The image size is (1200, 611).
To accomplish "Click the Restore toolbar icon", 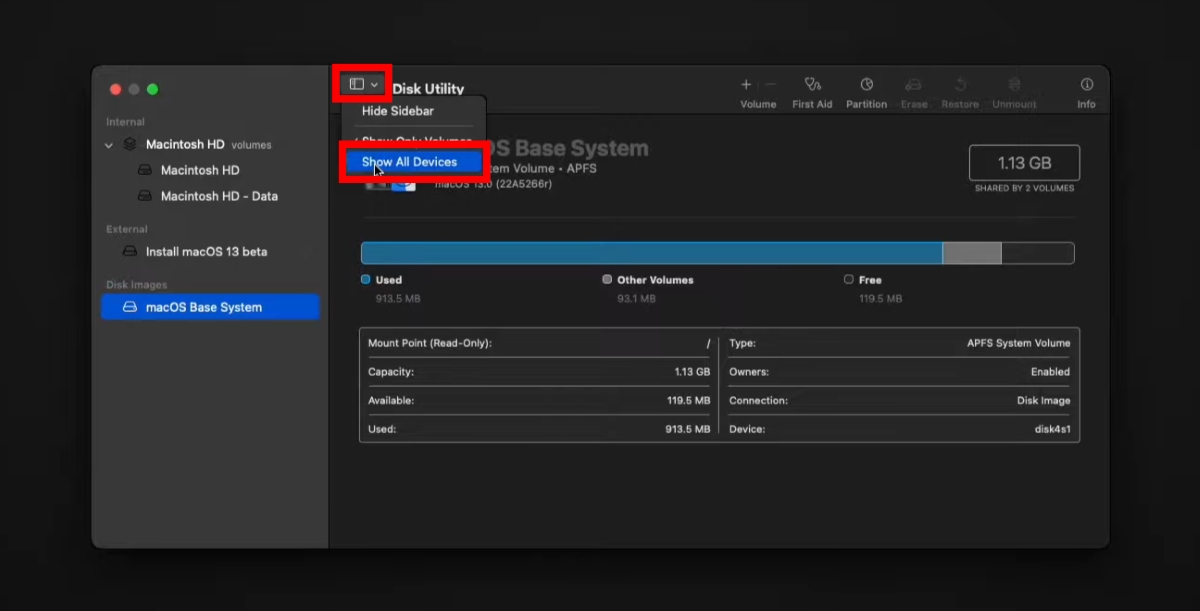I will pos(960,88).
